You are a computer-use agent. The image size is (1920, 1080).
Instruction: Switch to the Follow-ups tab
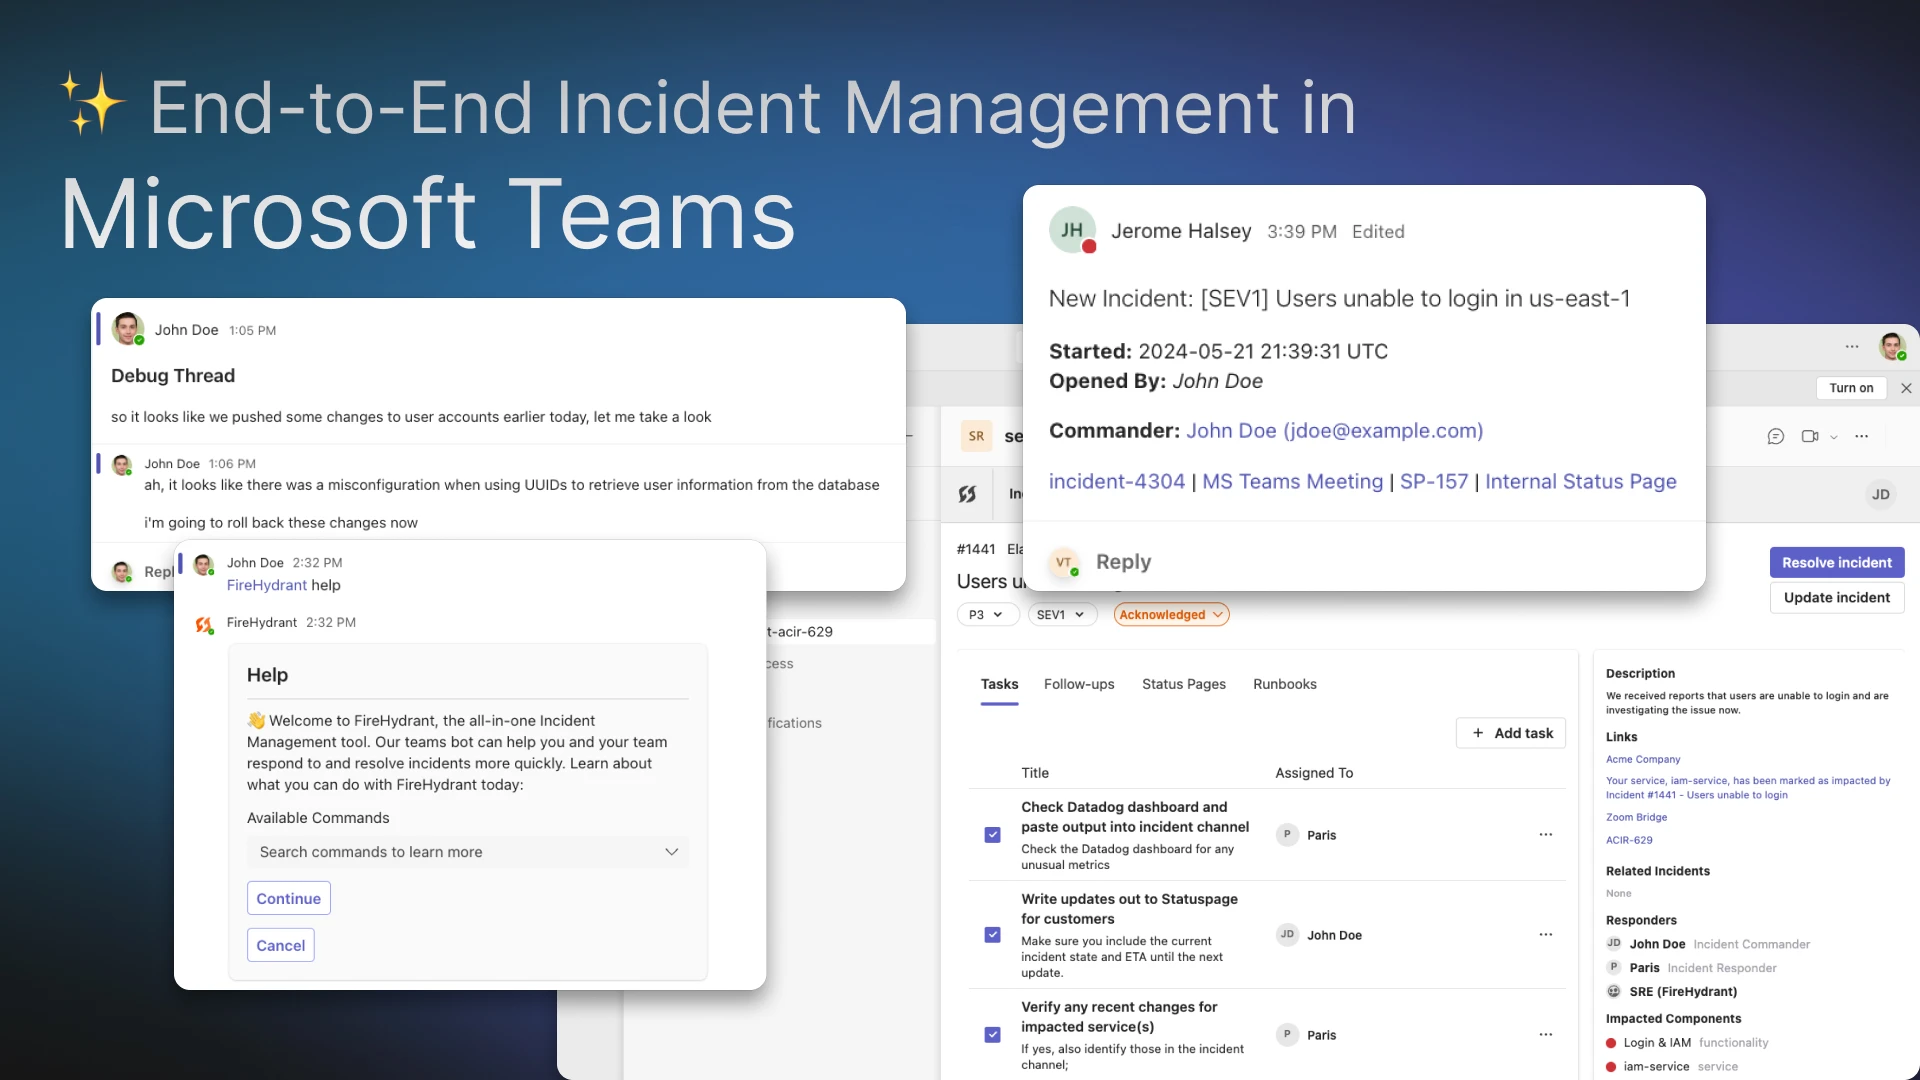click(1078, 684)
